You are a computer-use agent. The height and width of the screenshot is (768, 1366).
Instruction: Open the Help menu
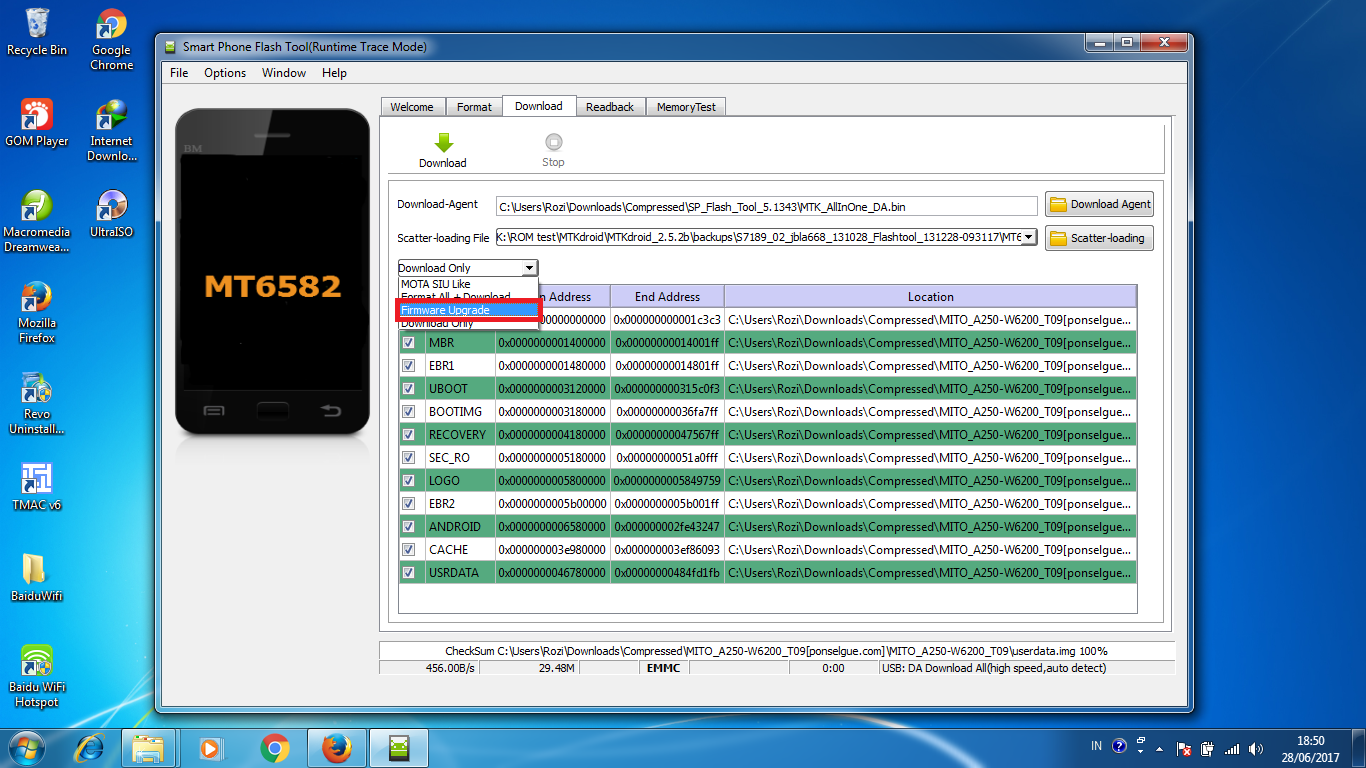(334, 73)
